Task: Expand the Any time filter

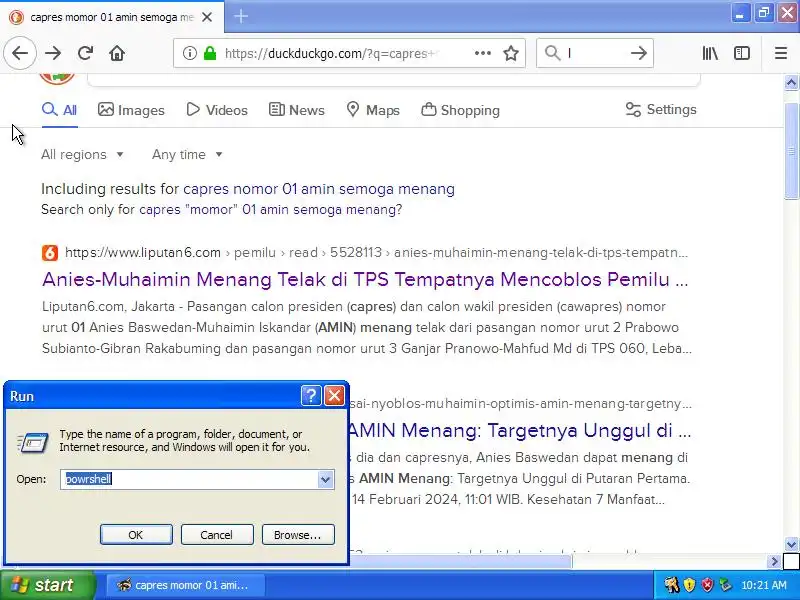Action: [187, 155]
